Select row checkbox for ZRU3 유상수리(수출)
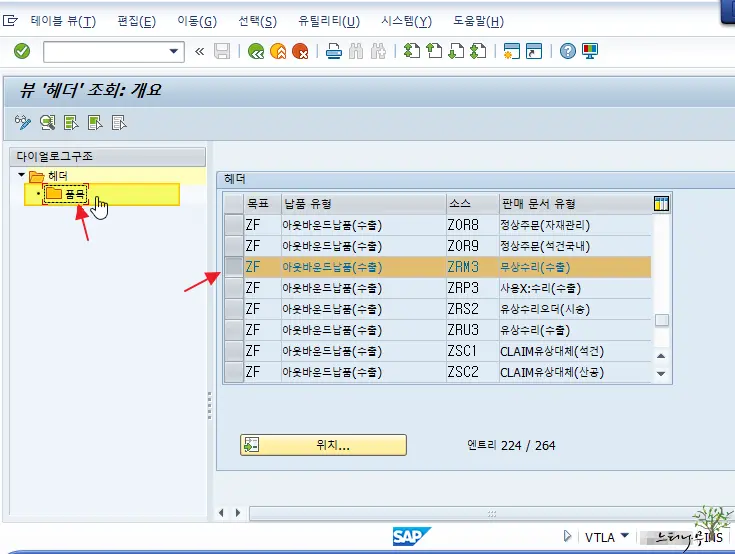 tap(233, 330)
